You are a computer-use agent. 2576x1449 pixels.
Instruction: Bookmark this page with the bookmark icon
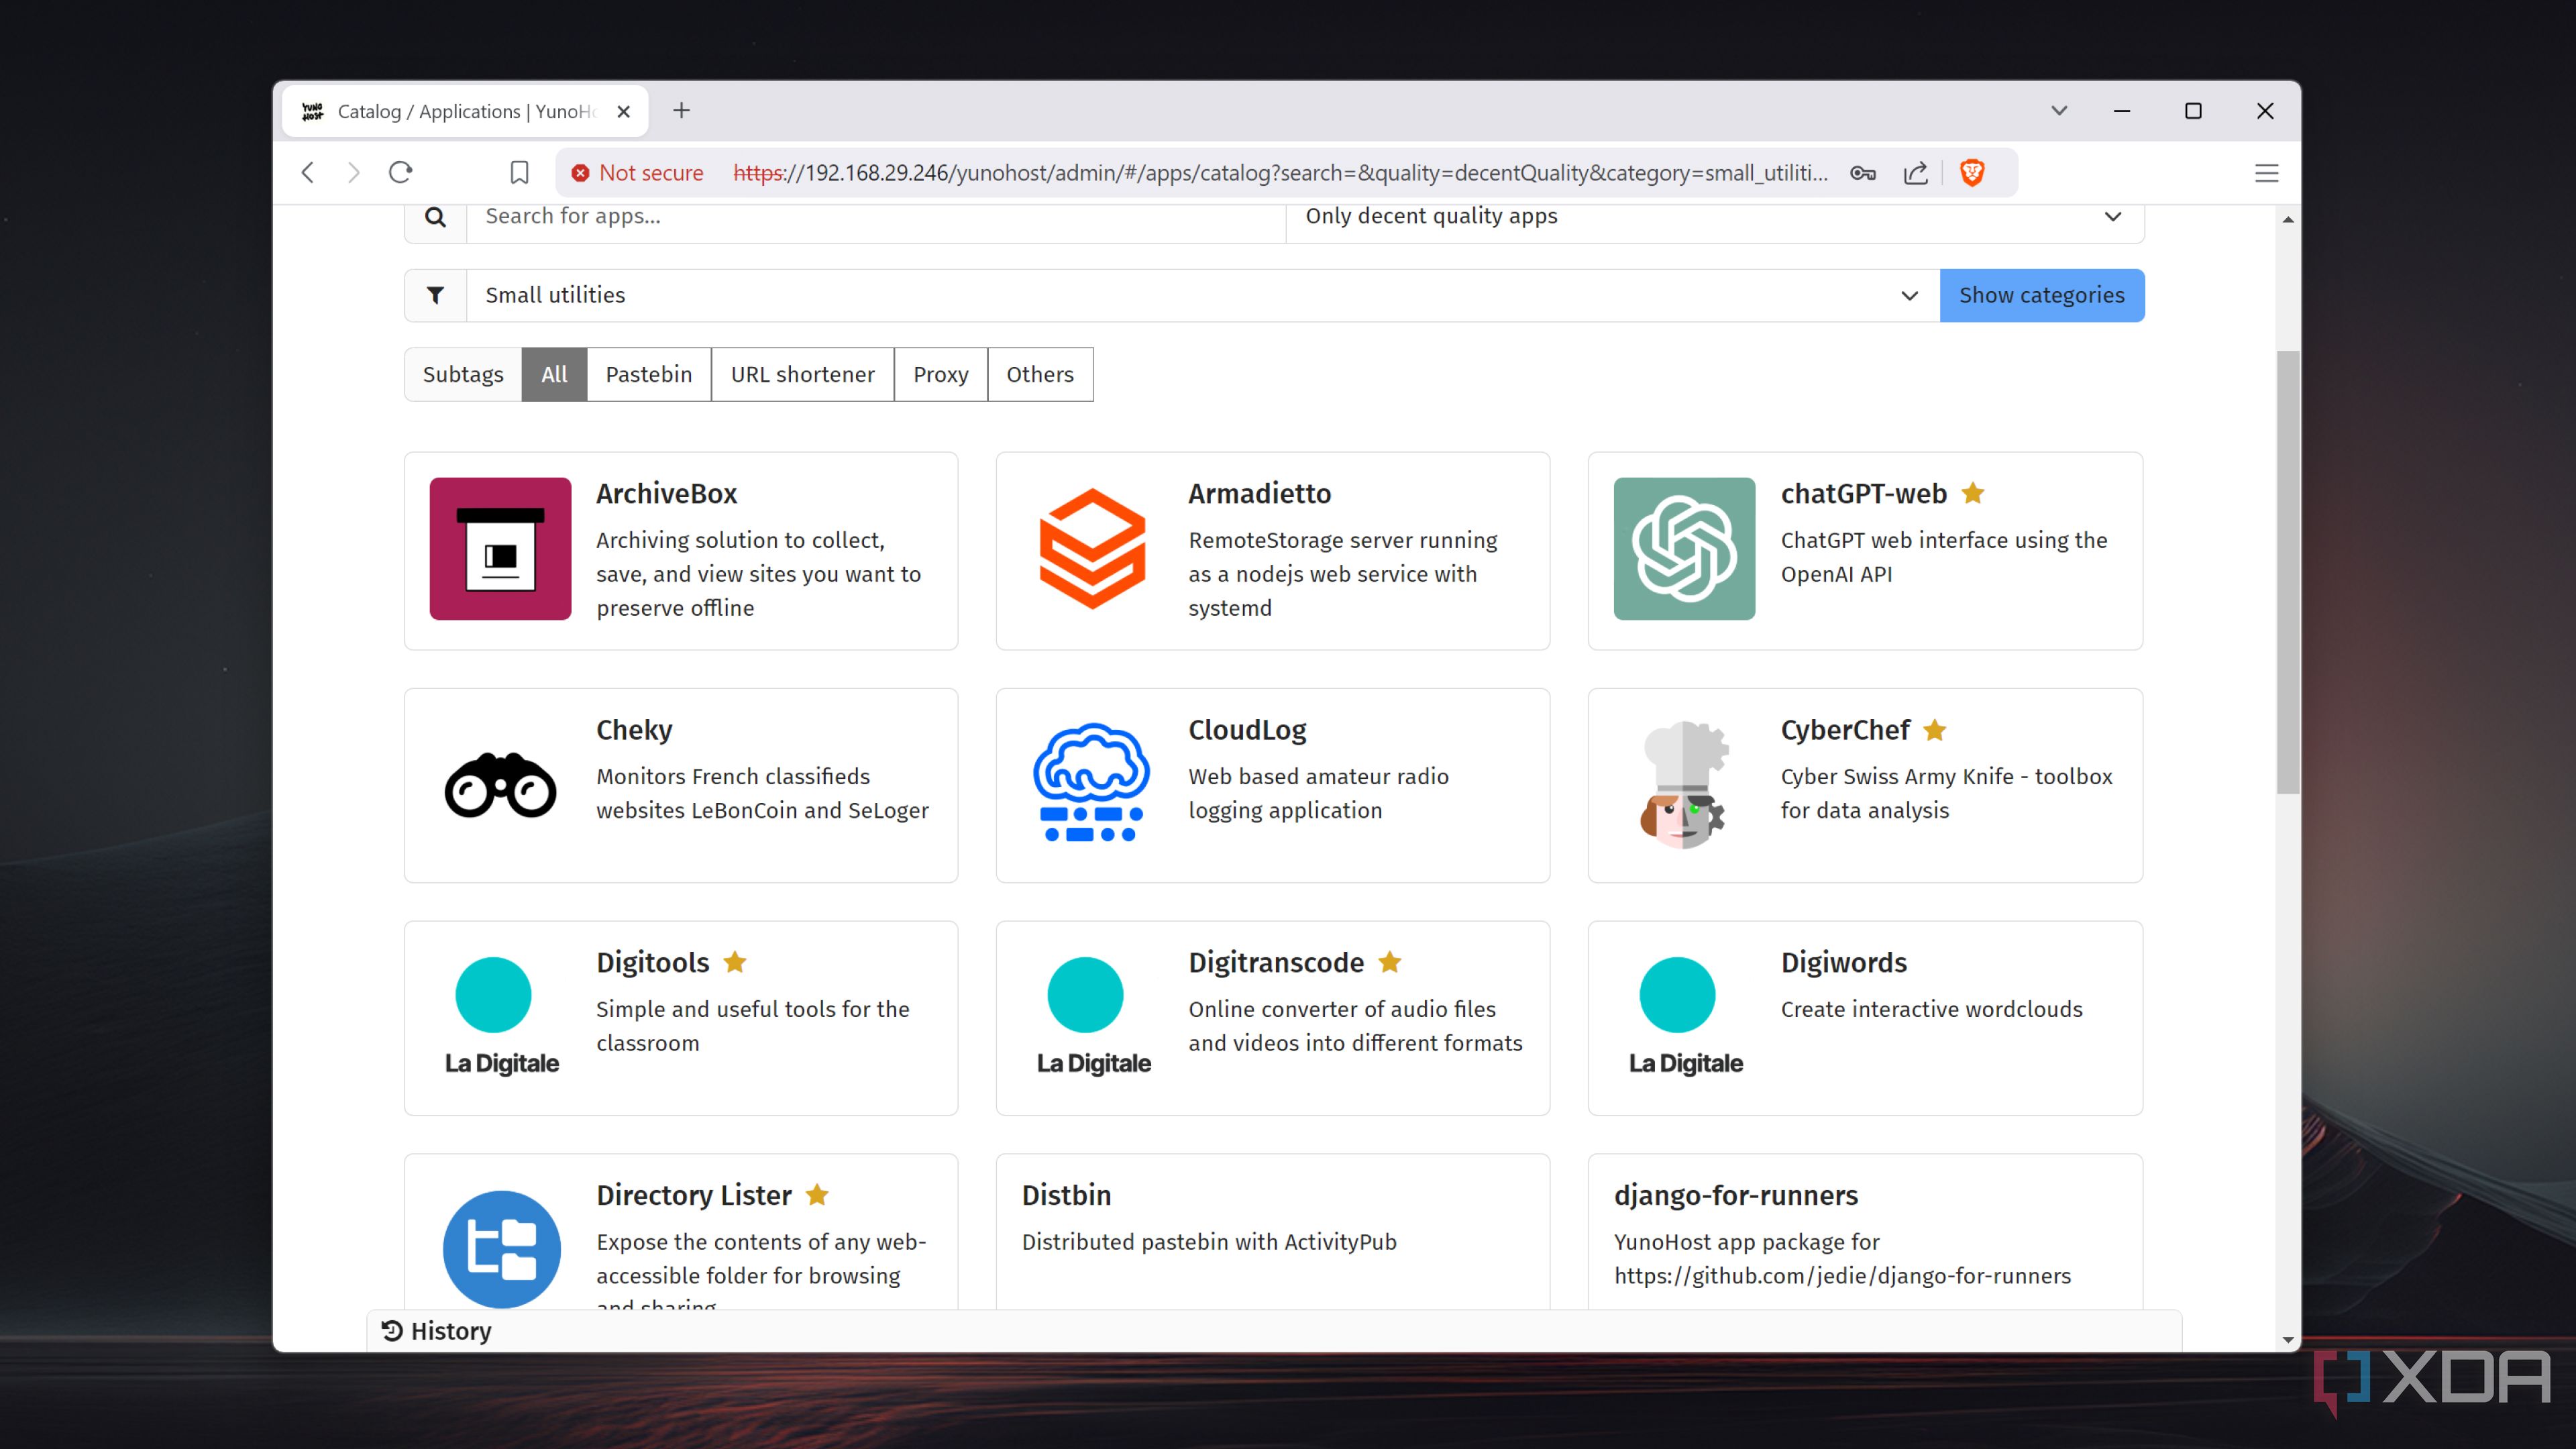[519, 173]
